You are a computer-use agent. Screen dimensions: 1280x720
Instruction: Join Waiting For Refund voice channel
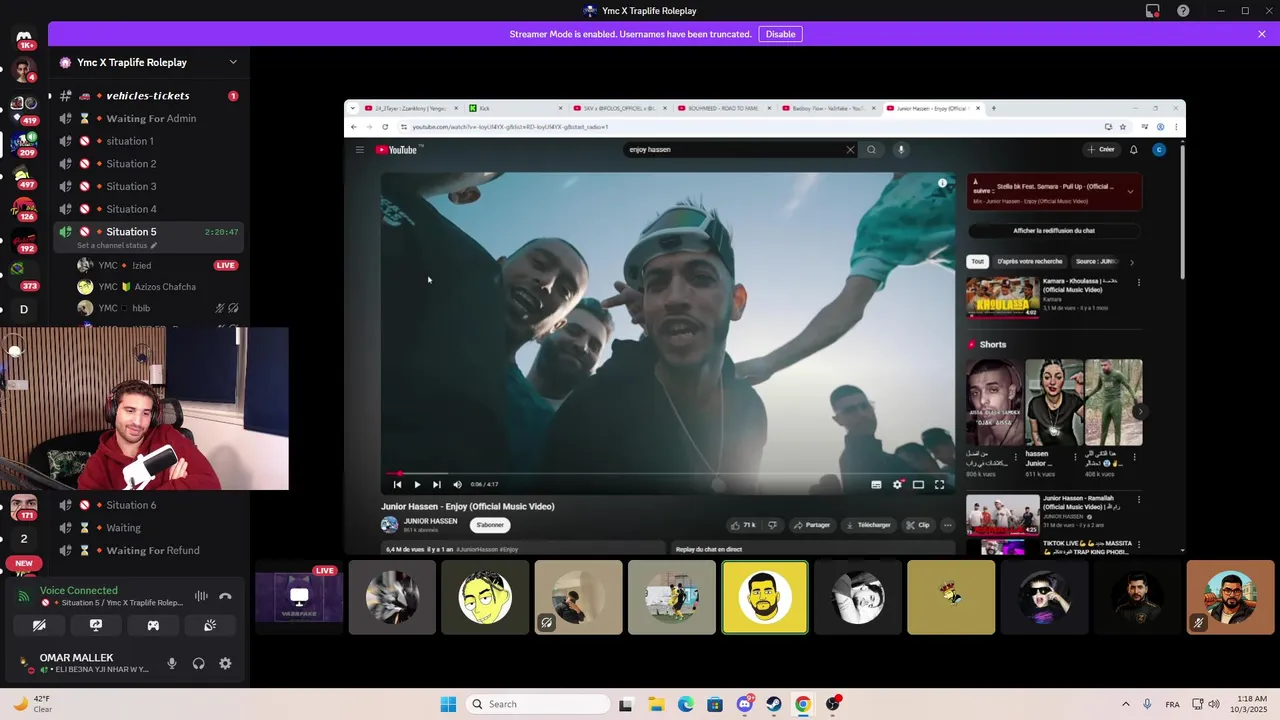tap(148, 550)
